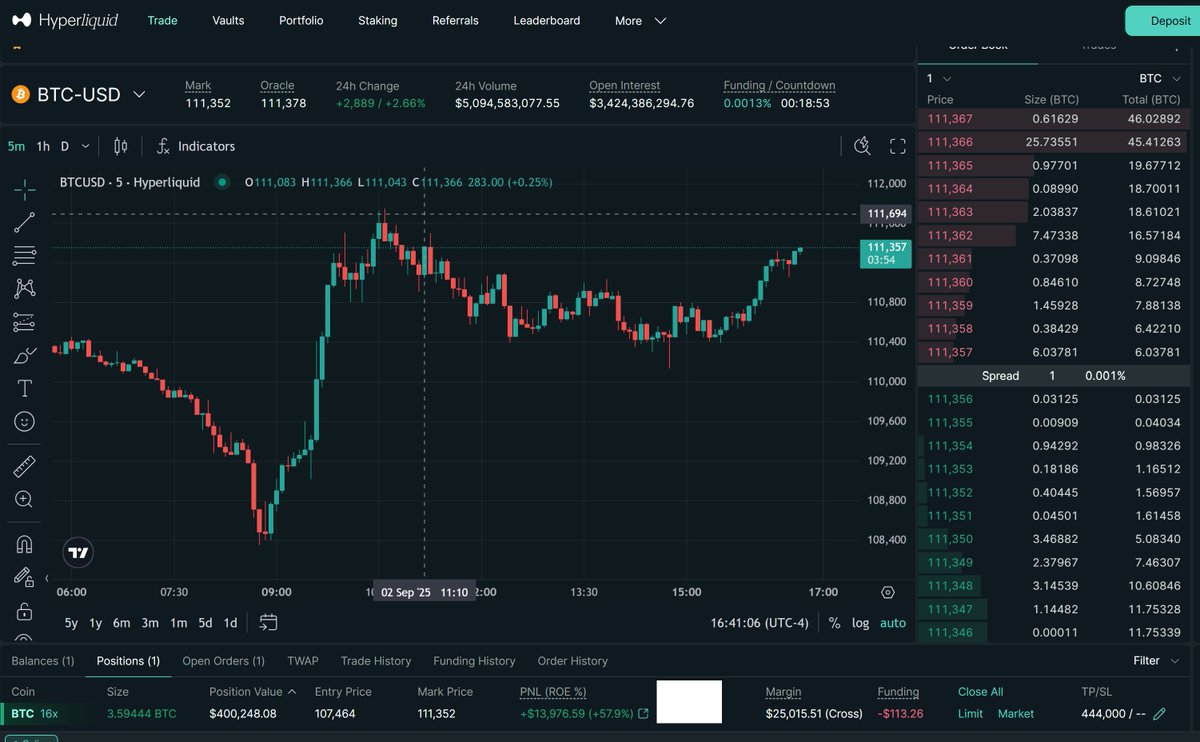Close position with Market order
The width and height of the screenshot is (1200, 742).
click(1016, 714)
